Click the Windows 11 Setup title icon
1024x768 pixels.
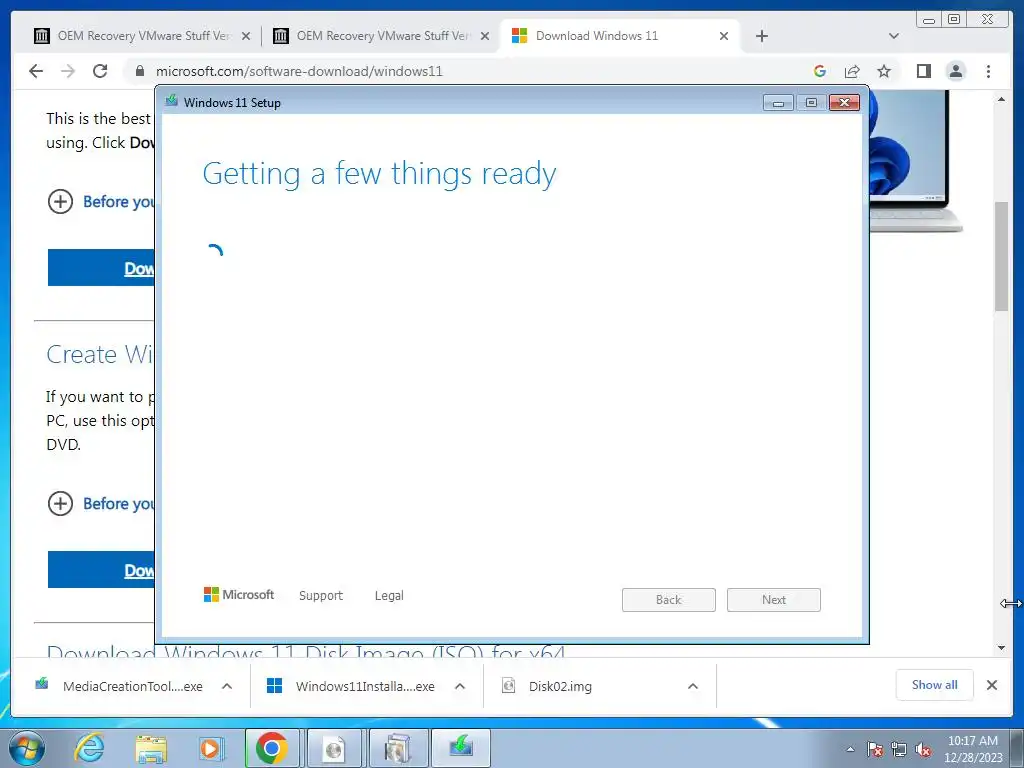click(x=172, y=101)
